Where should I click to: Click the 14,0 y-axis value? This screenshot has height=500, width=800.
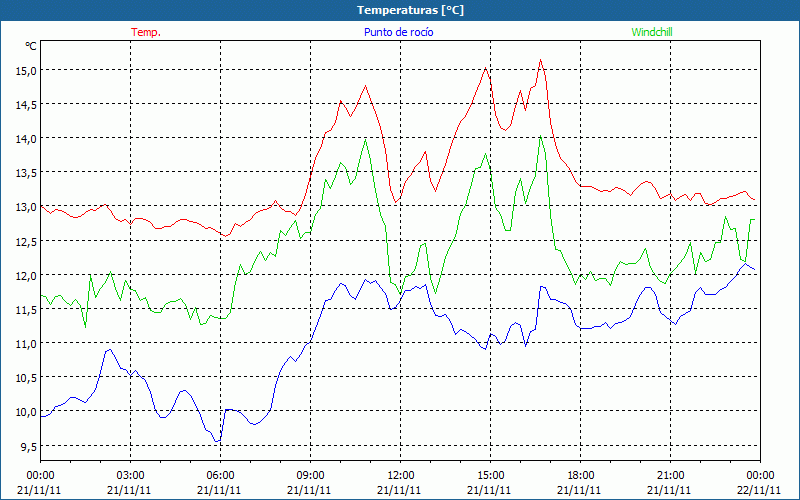[26, 139]
